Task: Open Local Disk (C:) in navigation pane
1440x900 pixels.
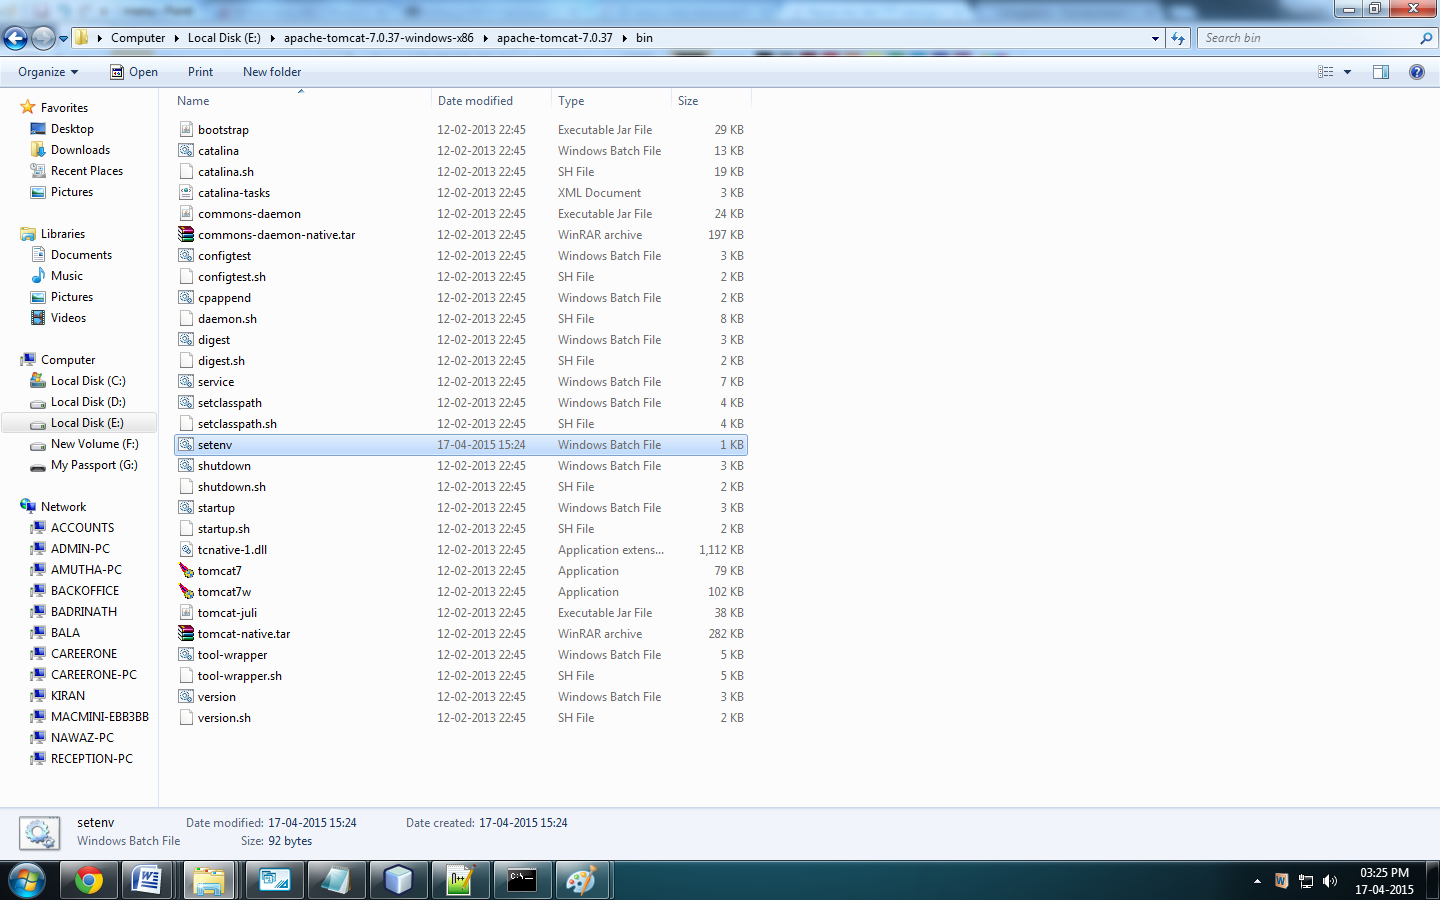Action: [88, 381]
